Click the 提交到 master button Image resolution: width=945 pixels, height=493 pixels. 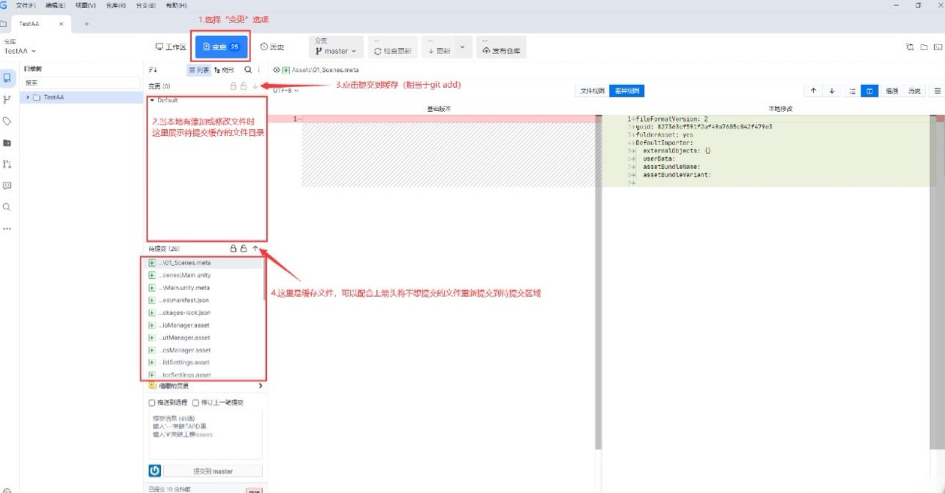click(213, 471)
